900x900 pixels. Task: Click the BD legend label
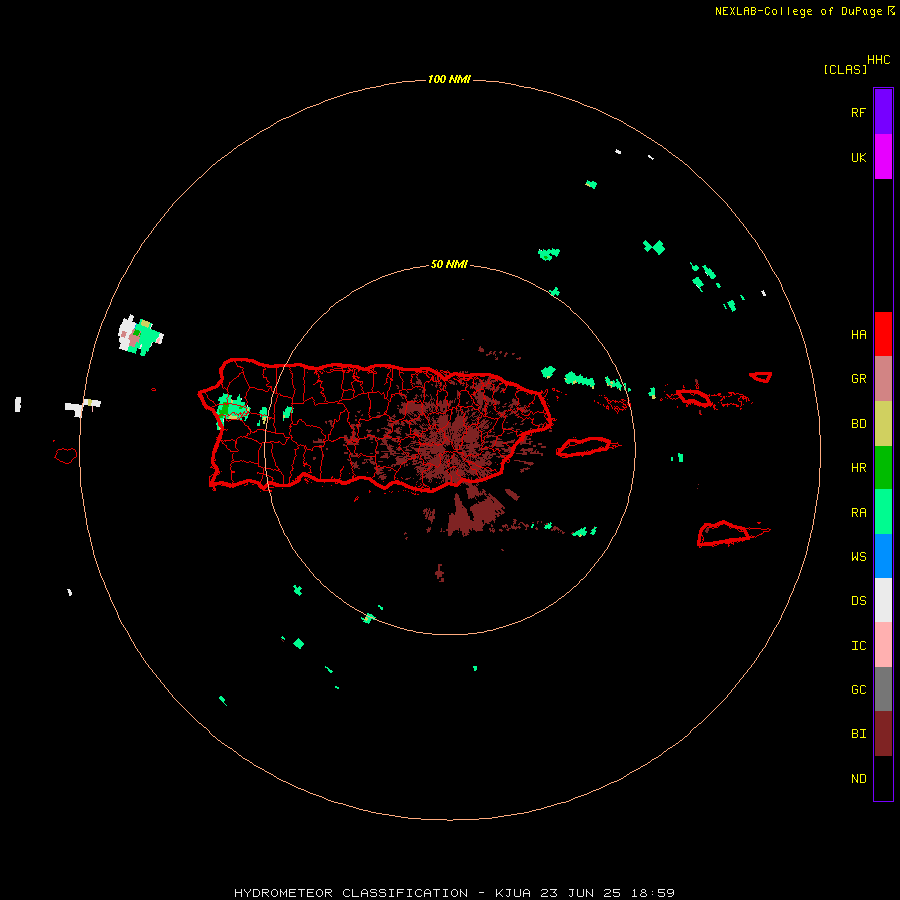(858, 424)
